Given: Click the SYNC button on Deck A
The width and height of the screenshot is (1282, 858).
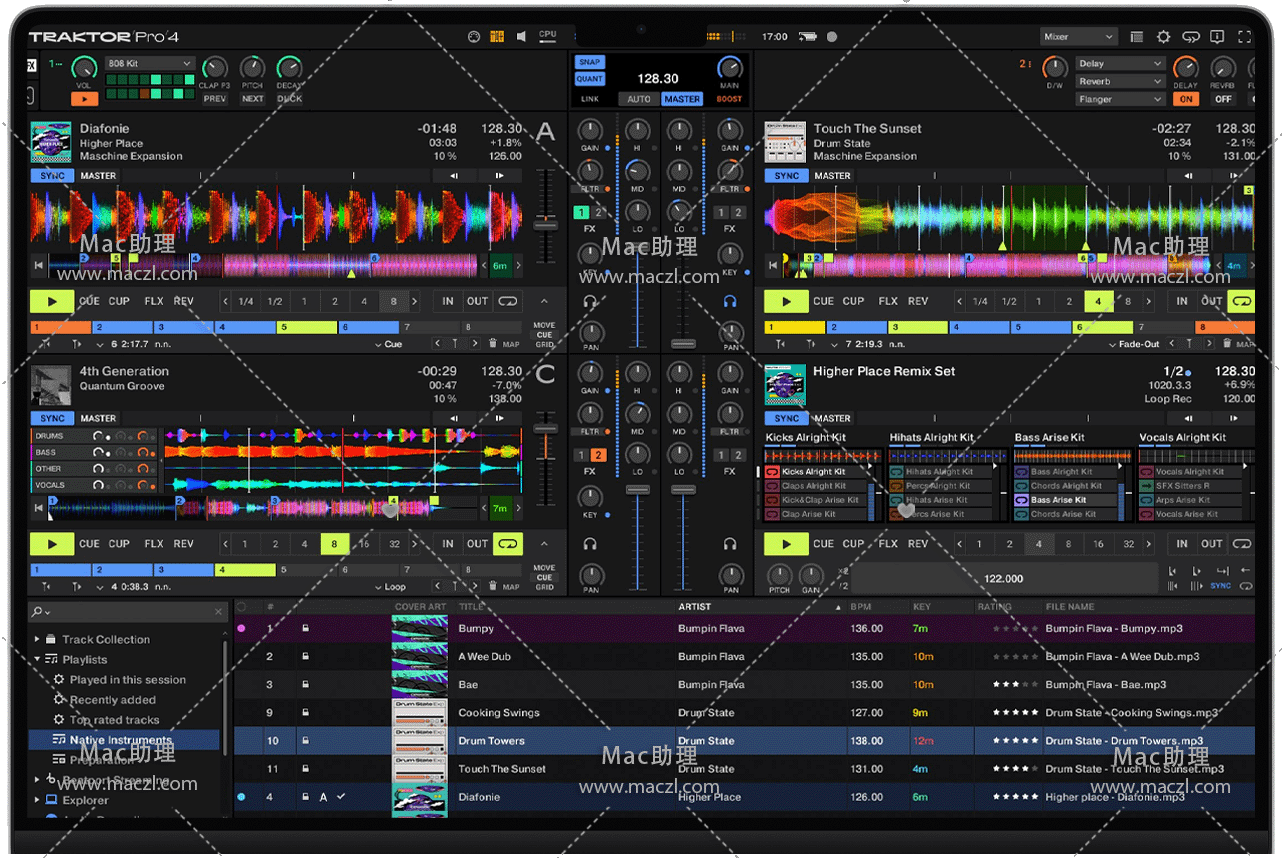Looking at the screenshot, I should click(52, 176).
